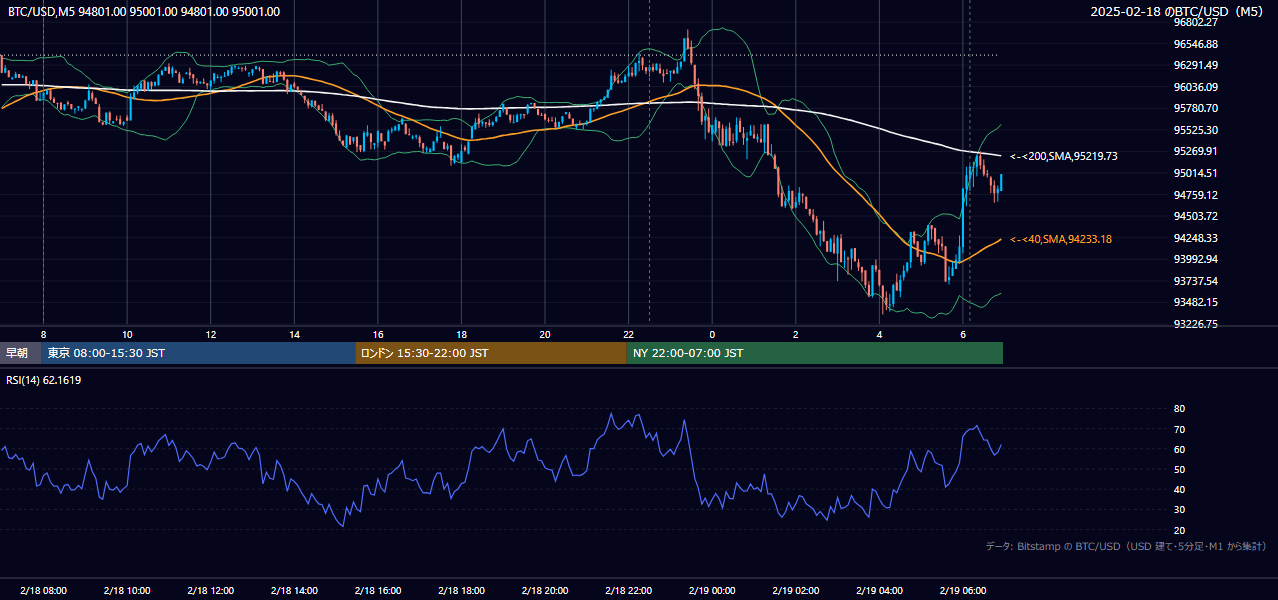Click the NY 22:00-07:00 JST session bar
The width and height of the screenshot is (1278, 600).
[x=815, y=353]
